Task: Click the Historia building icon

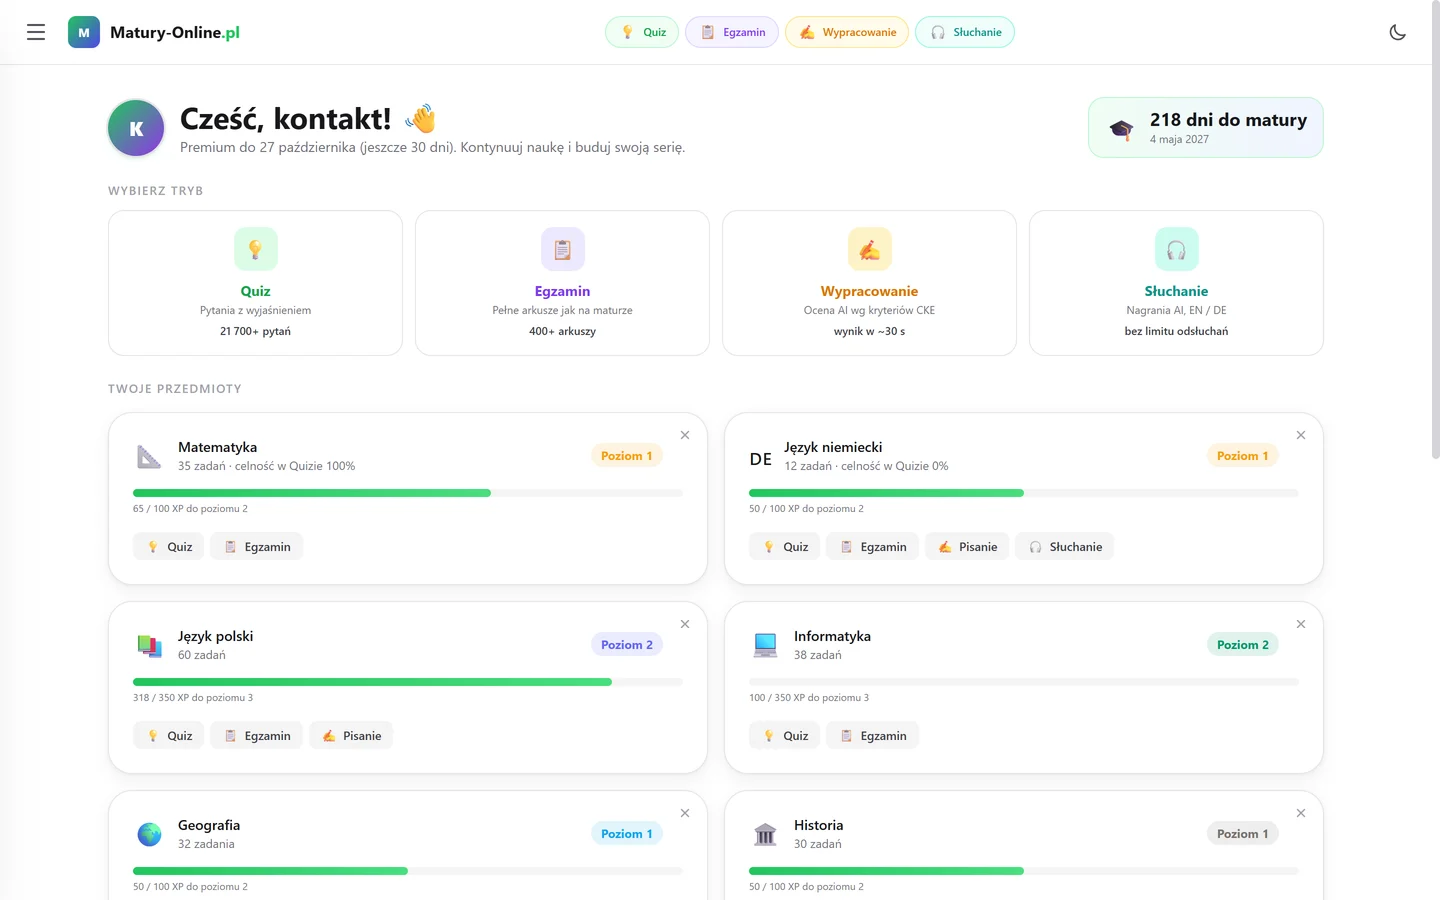Action: (765, 834)
